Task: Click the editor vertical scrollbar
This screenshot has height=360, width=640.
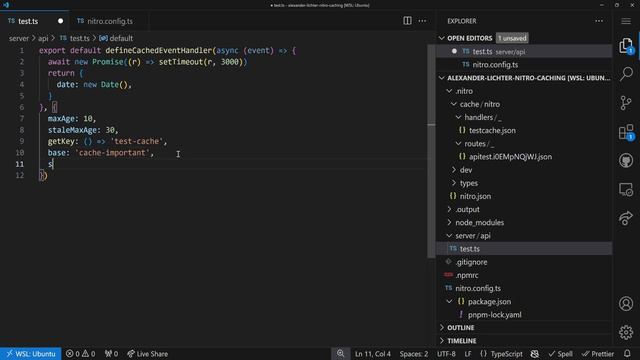Action: pos(431,151)
